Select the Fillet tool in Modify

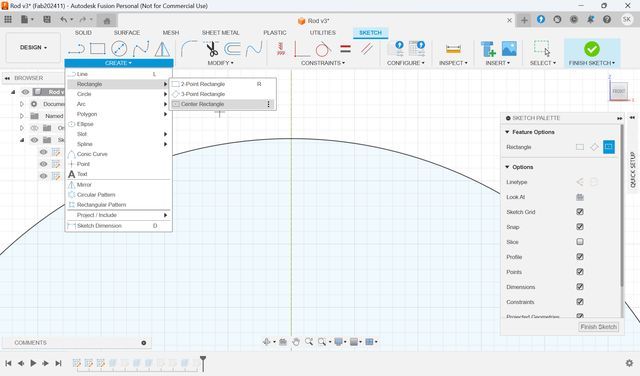[x=189, y=49]
